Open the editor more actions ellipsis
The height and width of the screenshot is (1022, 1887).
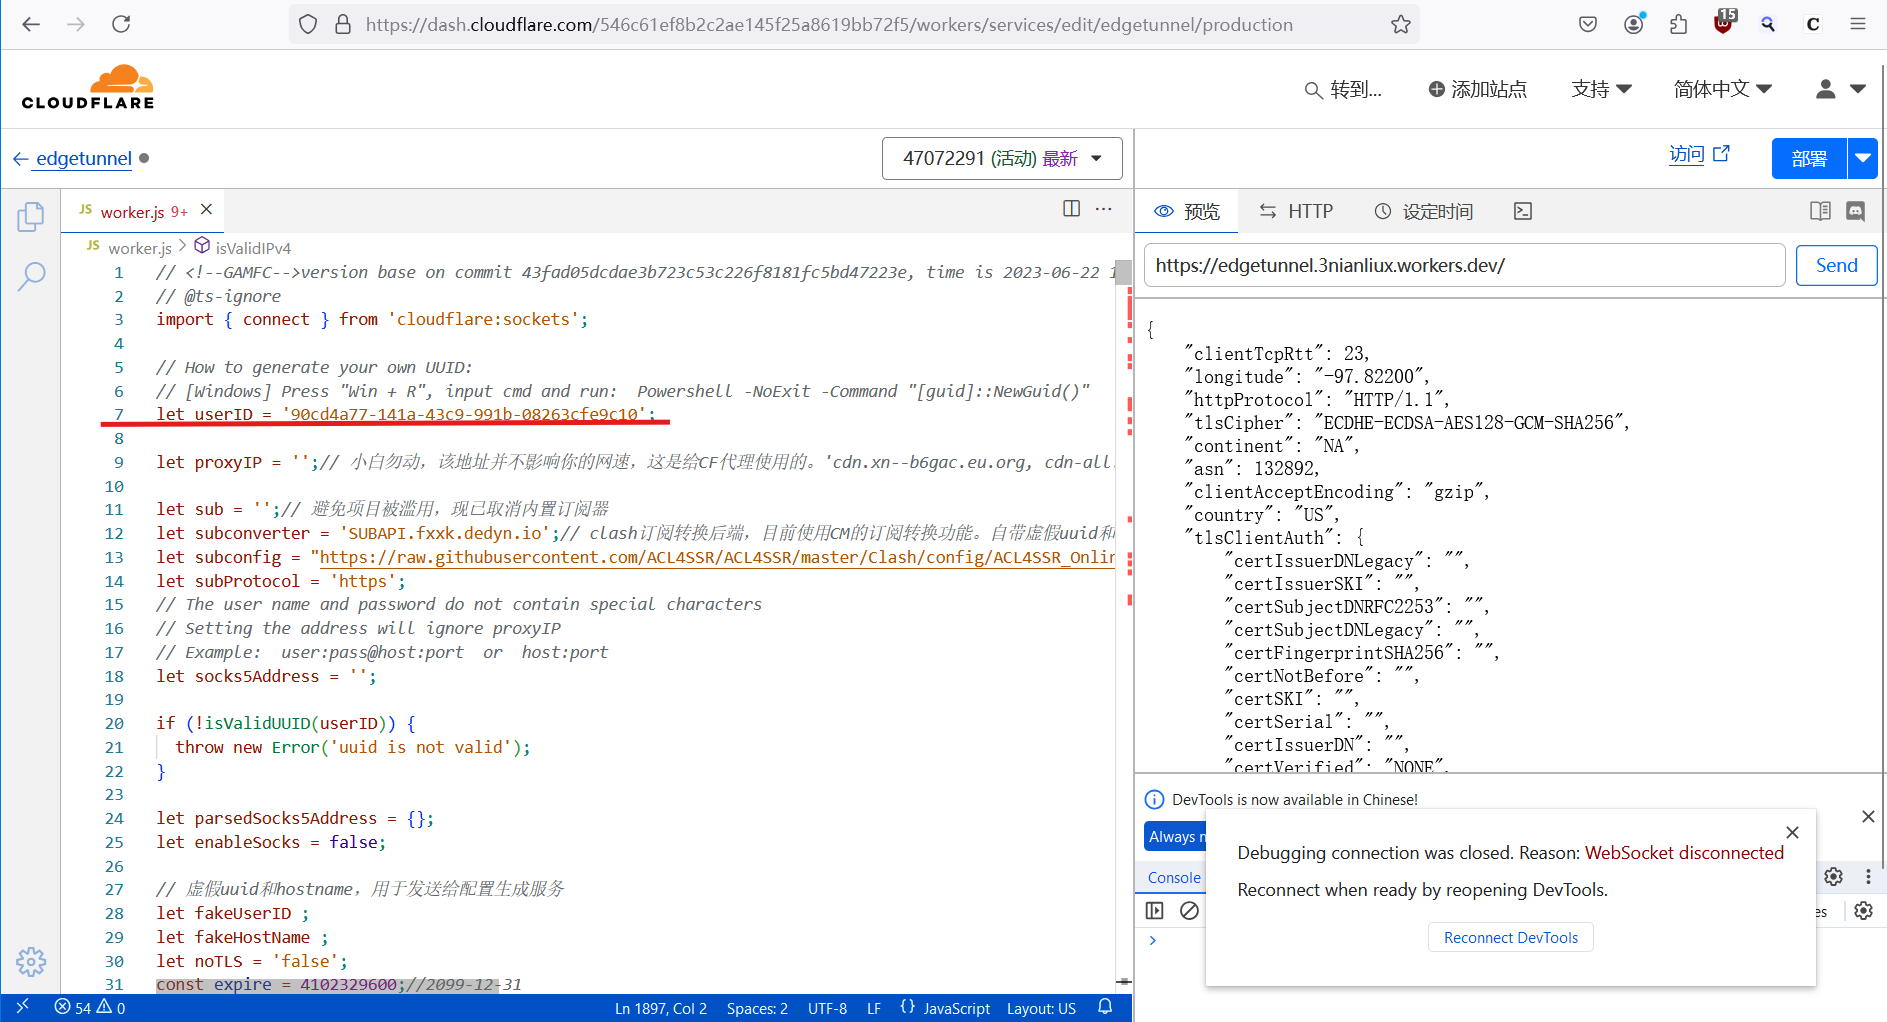pos(1103,208)
